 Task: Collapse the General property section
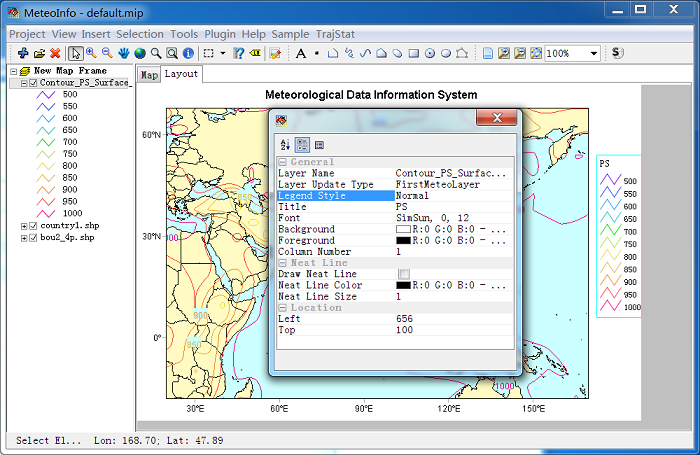(282, 162)
